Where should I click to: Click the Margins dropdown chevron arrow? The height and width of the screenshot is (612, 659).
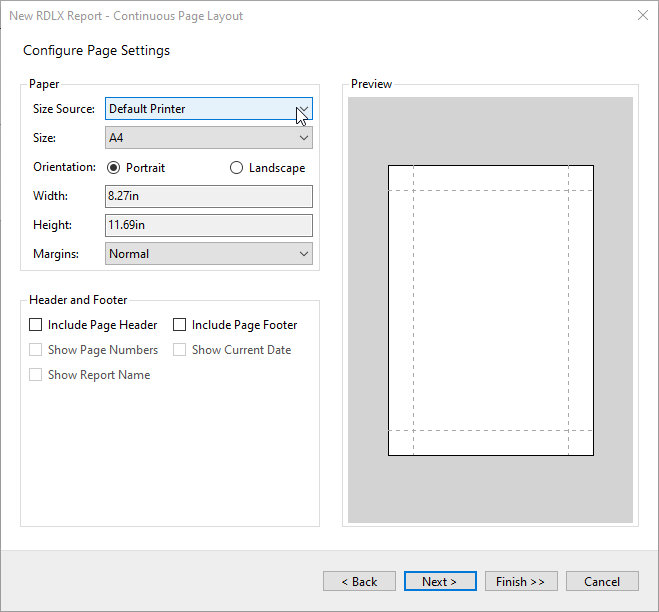(304, 254)
